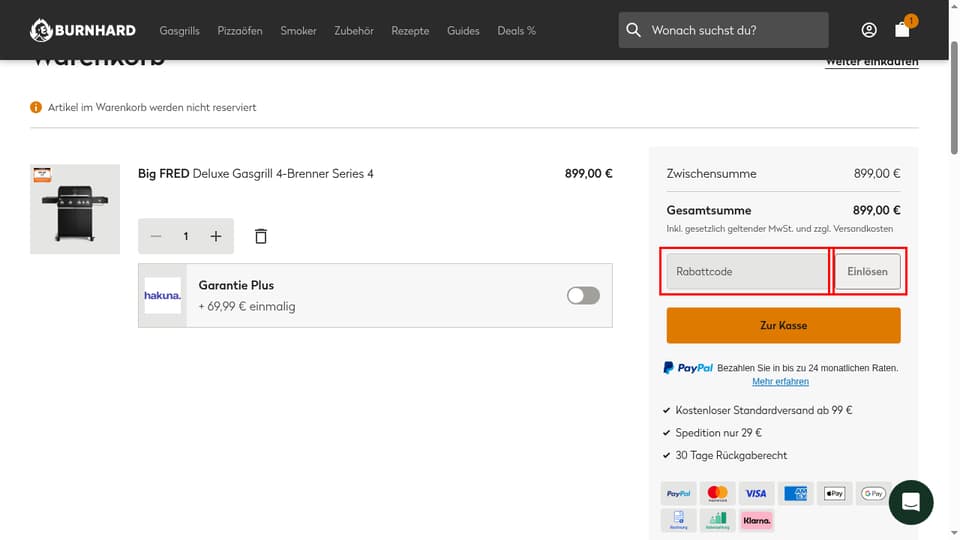
Task: Click the Zur Kasse button
Action: (x=783, y=326)
